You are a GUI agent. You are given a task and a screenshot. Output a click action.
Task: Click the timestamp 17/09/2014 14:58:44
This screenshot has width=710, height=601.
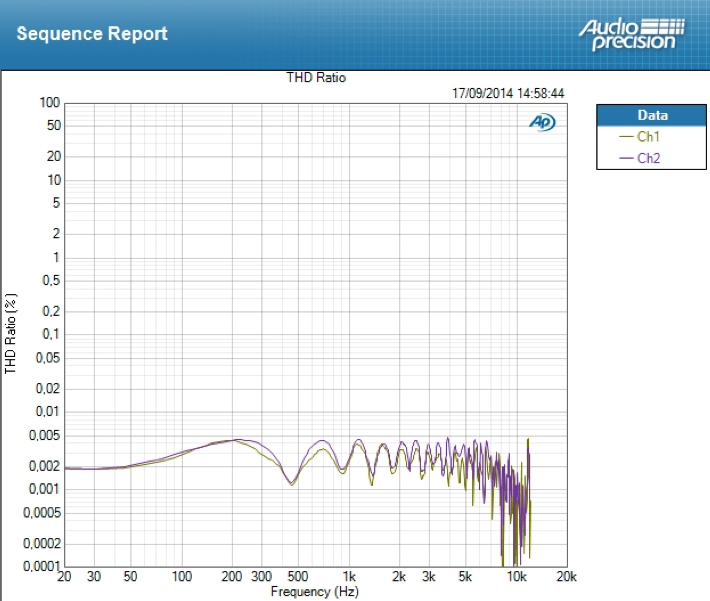click(508, 93)
